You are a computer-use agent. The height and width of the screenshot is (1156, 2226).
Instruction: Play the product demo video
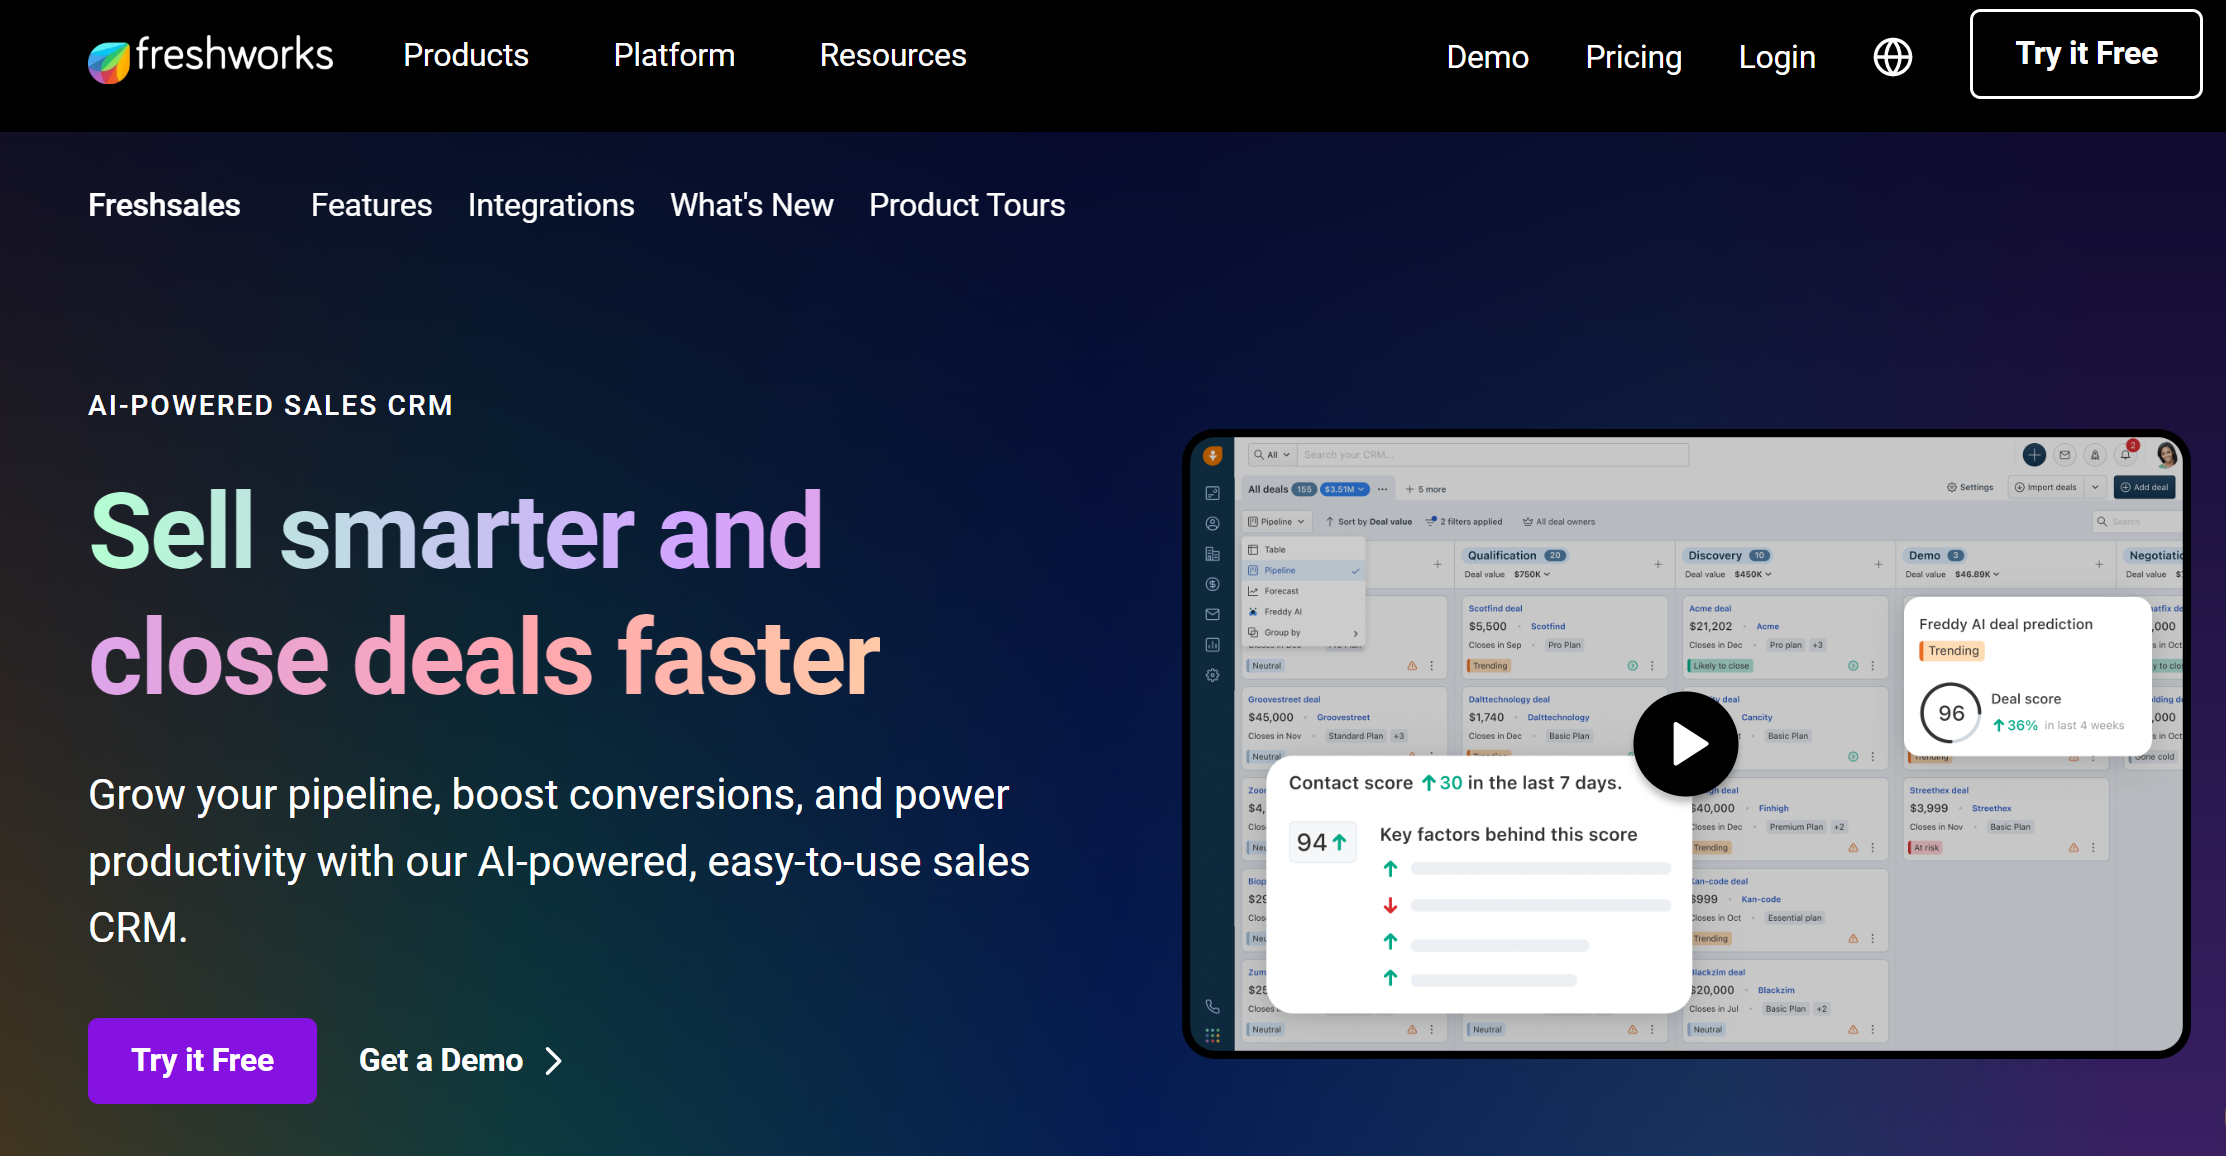[x=1686, y=744]
